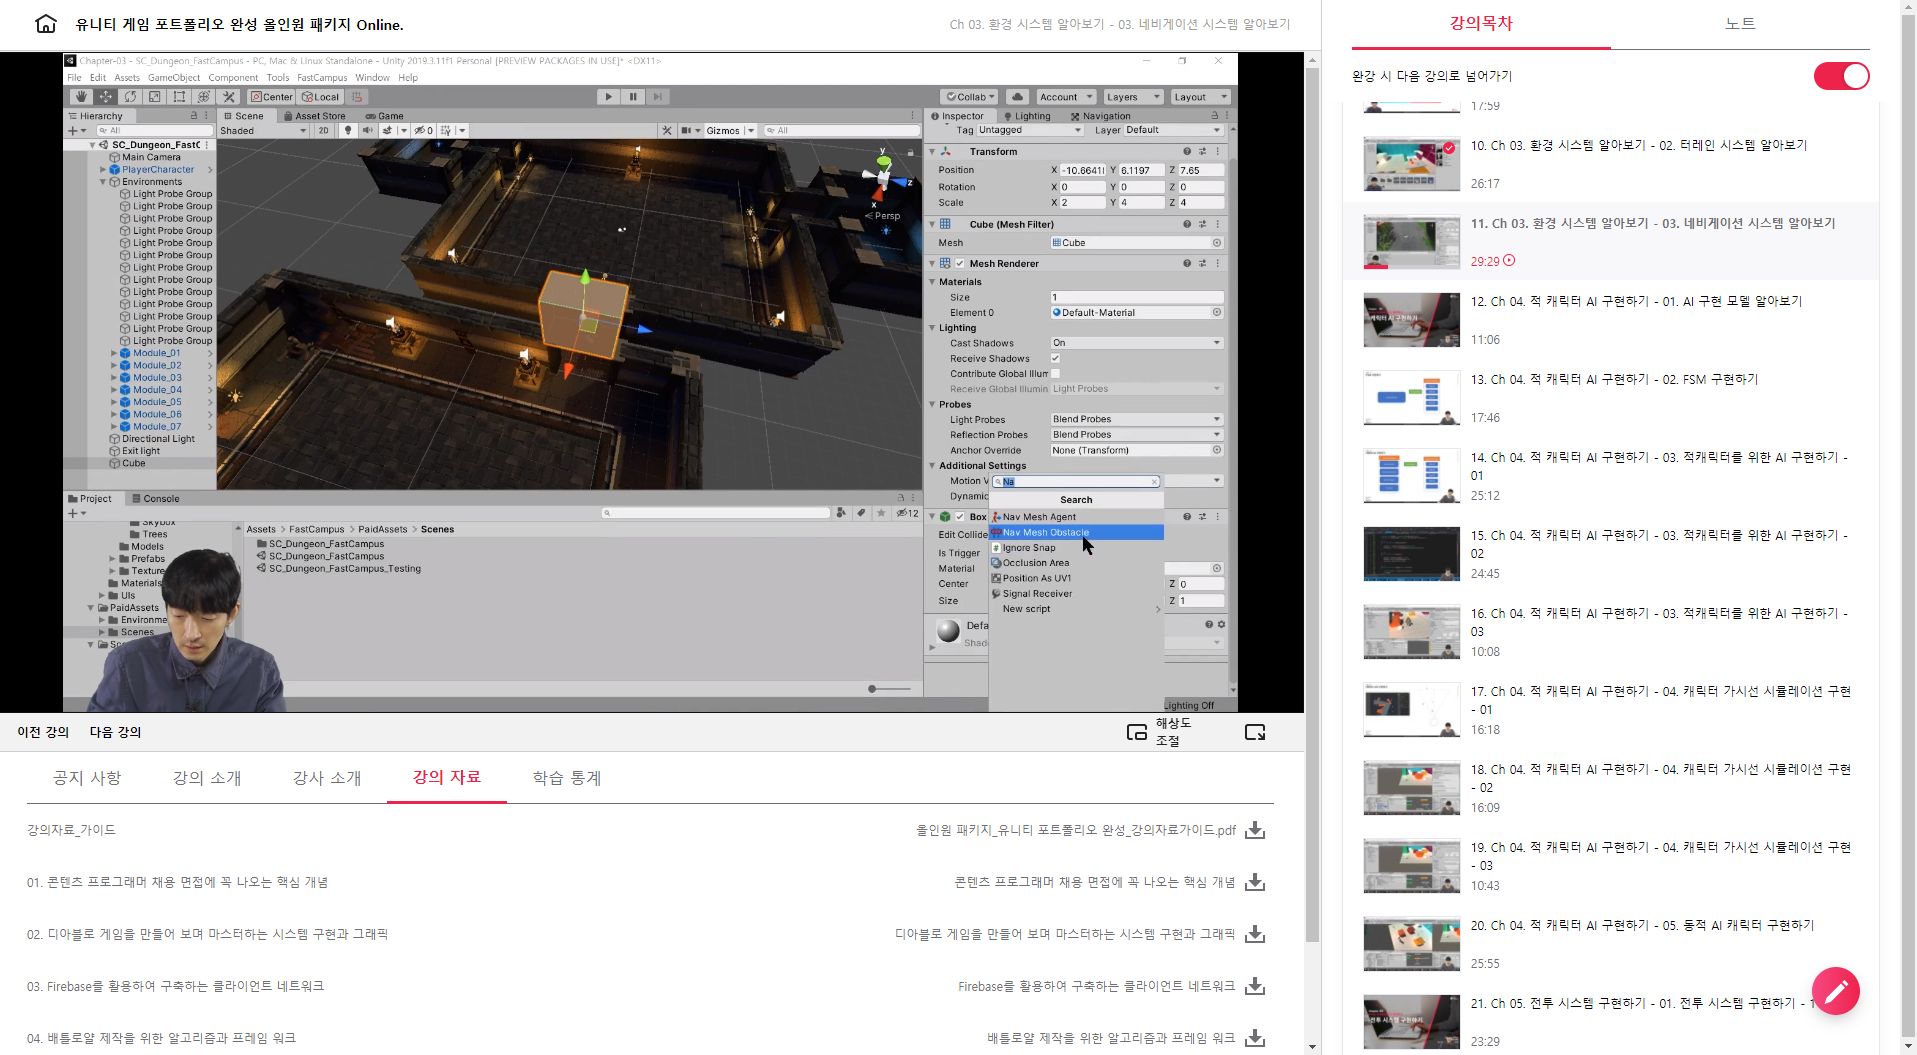
Task: Open the 학습 통계 tab
Action: (x=567, y=778)
